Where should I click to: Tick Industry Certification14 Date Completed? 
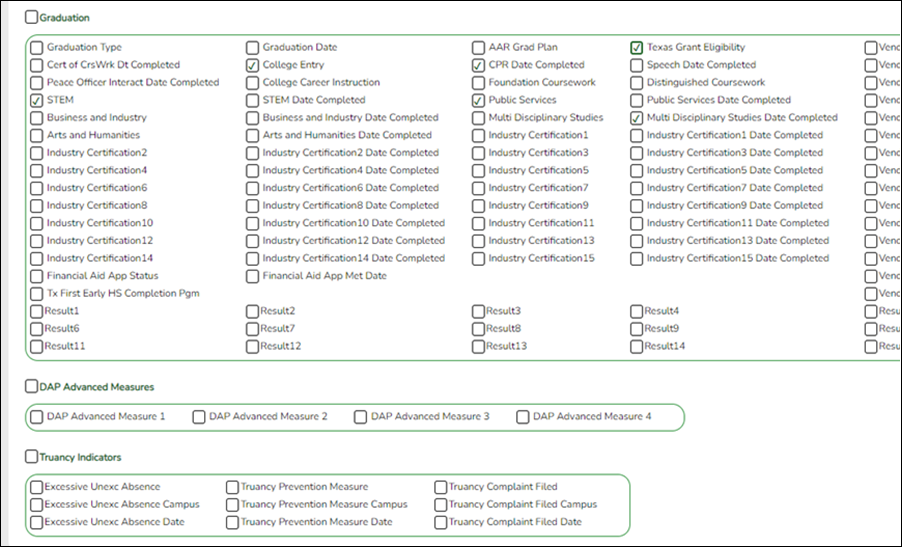point(253,259)
